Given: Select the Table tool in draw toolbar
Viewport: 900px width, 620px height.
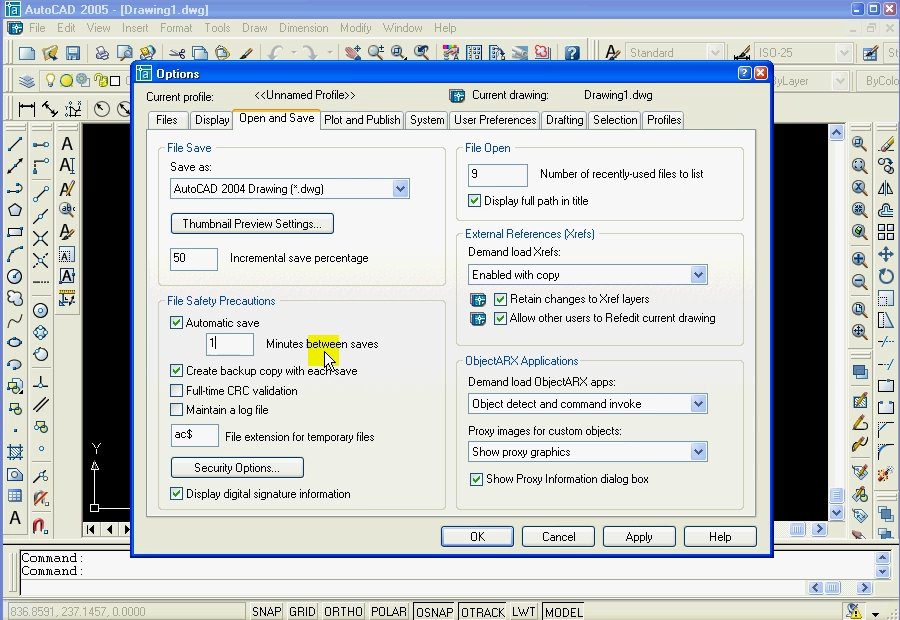Looking at the screenshot, I should click(15, 496).
